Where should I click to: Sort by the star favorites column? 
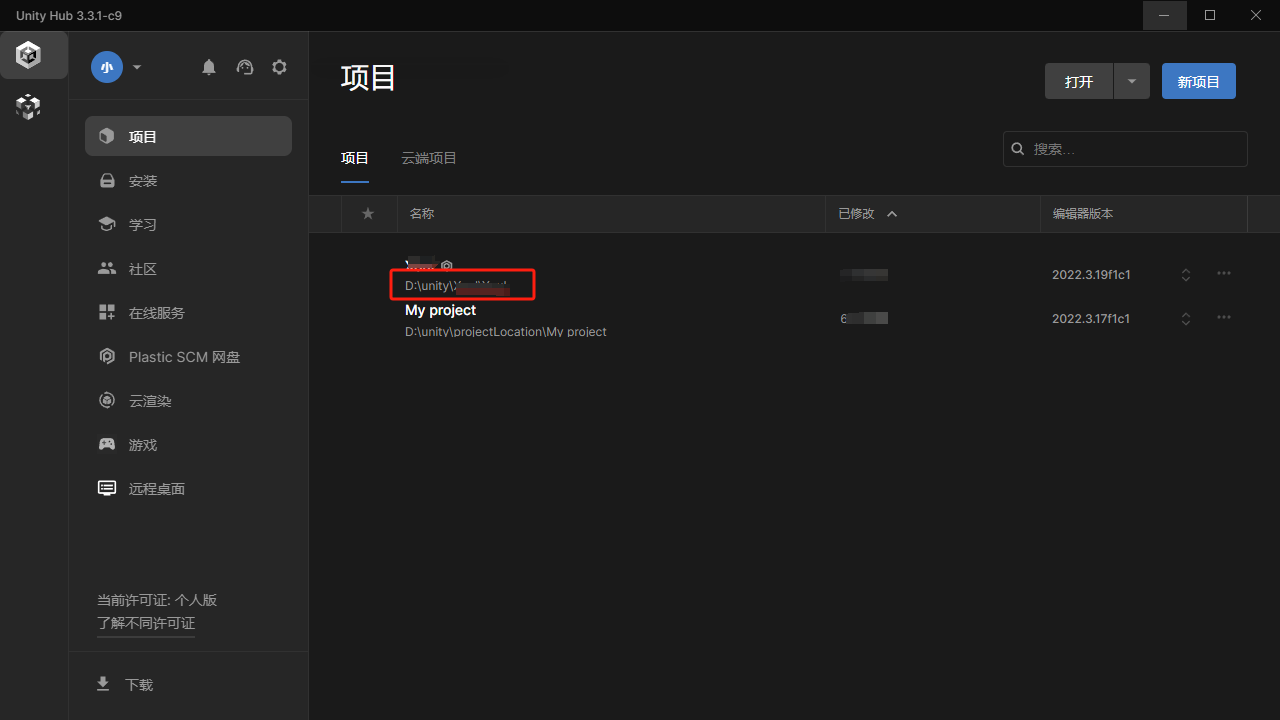(x=368, y=214)
